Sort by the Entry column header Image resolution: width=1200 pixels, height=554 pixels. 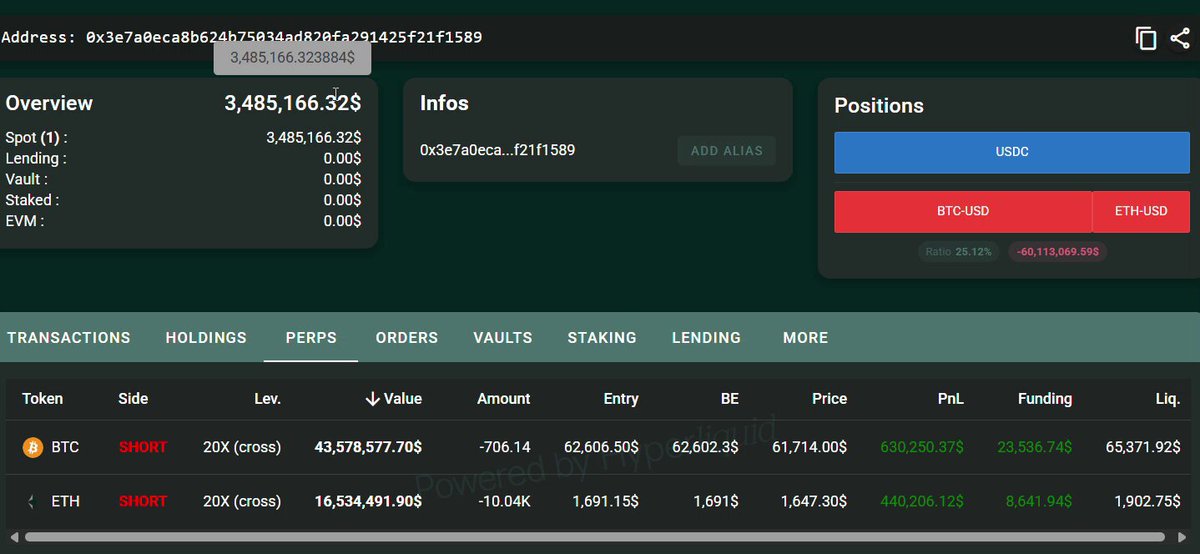(621, 399)
